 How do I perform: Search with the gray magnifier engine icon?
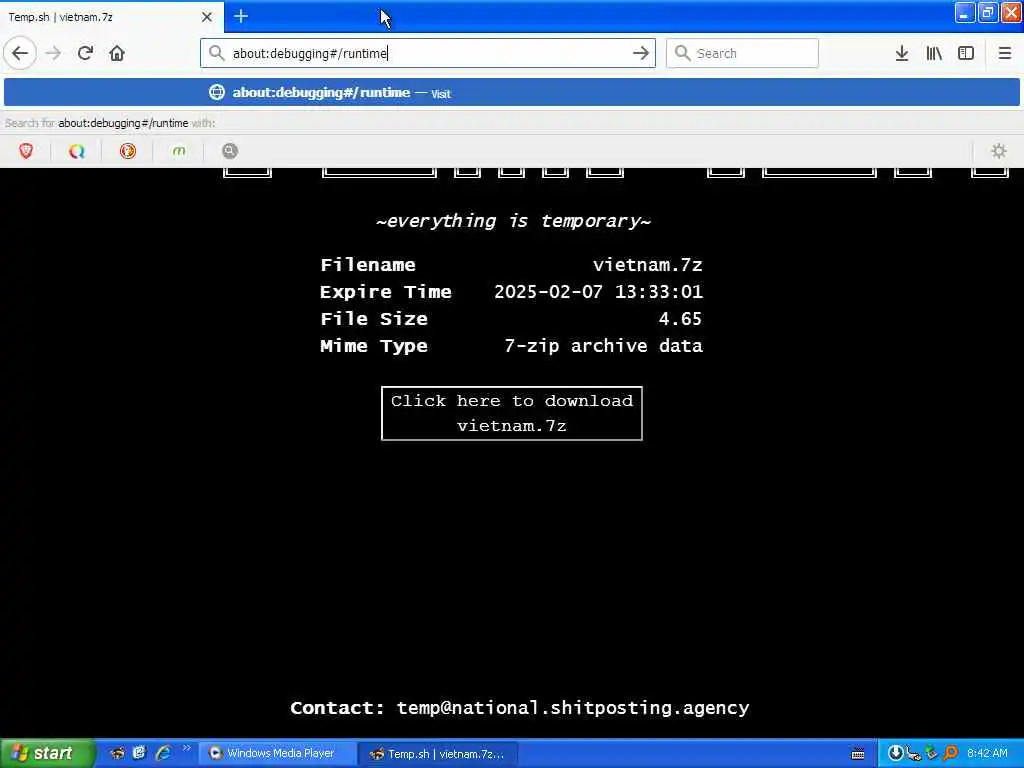click(229, 152)
